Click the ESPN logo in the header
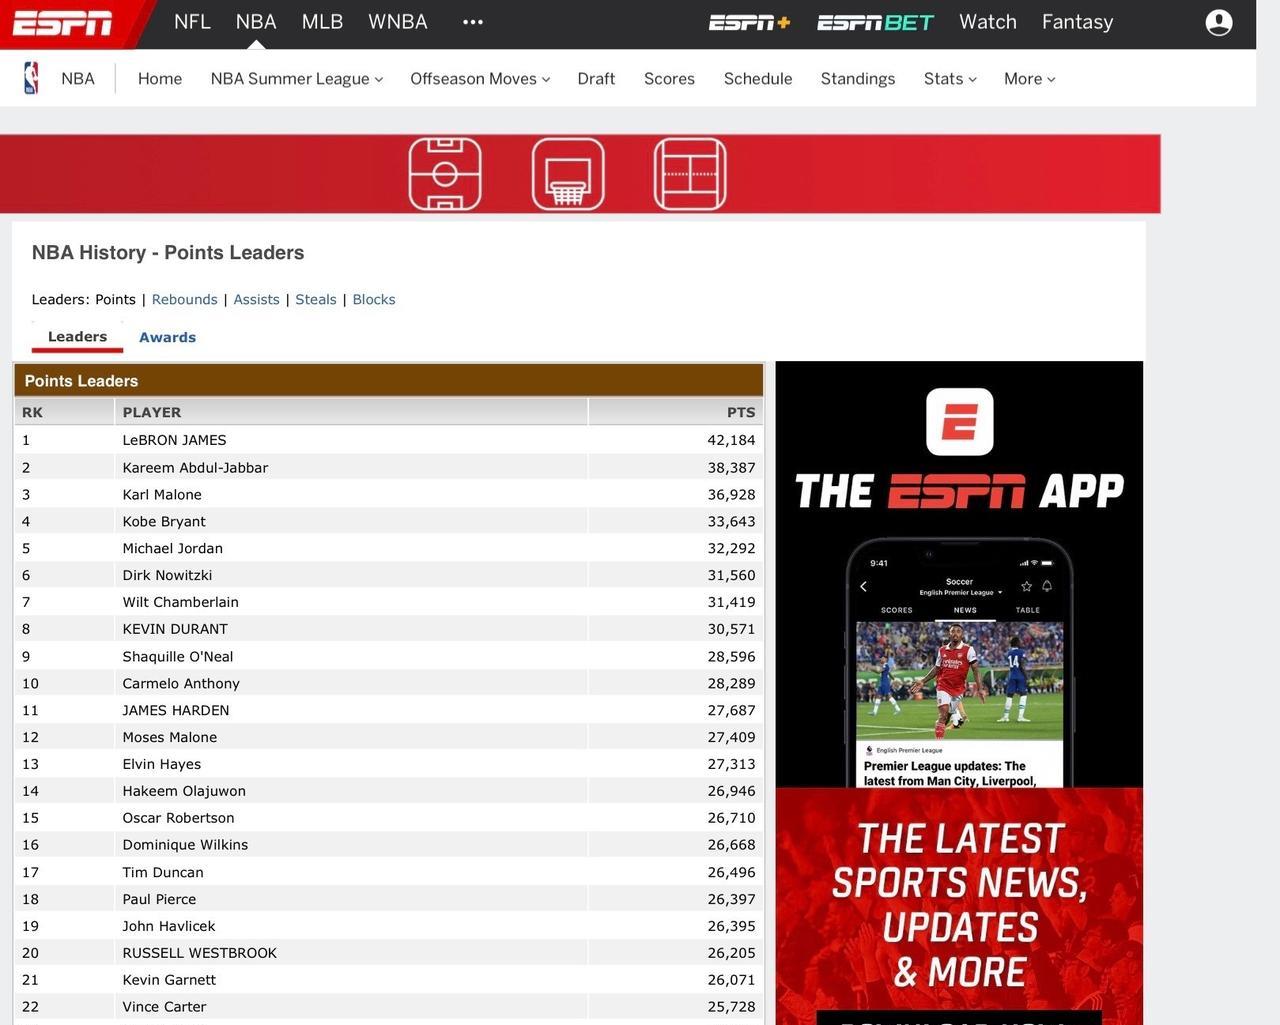This screenshot has width=1280, height=1025. pos(62,23)
